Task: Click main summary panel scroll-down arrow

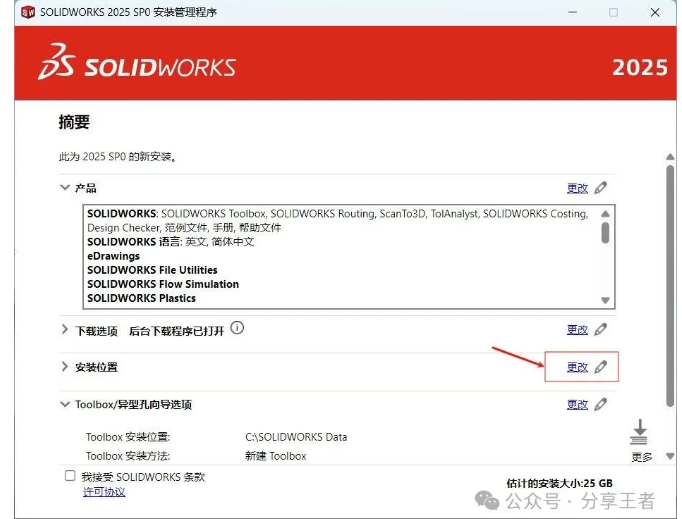Action: click(x=670, y=456)
